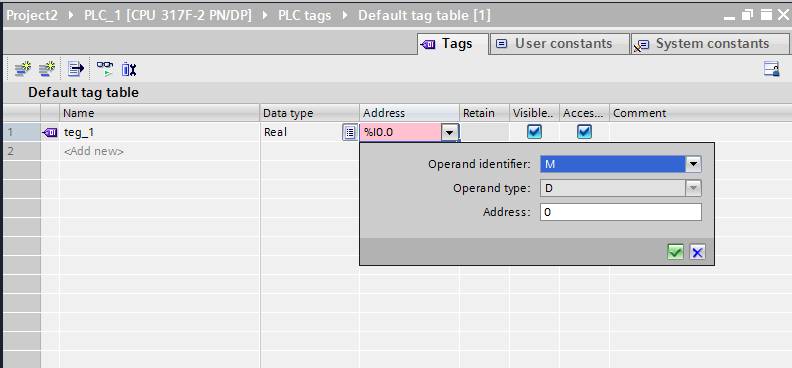
Task: Select row number 1 header
Action: tap(21, 132)
